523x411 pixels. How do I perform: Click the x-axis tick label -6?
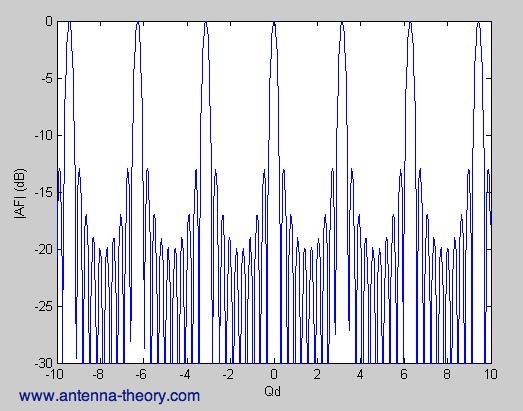[x=141, y=374]
